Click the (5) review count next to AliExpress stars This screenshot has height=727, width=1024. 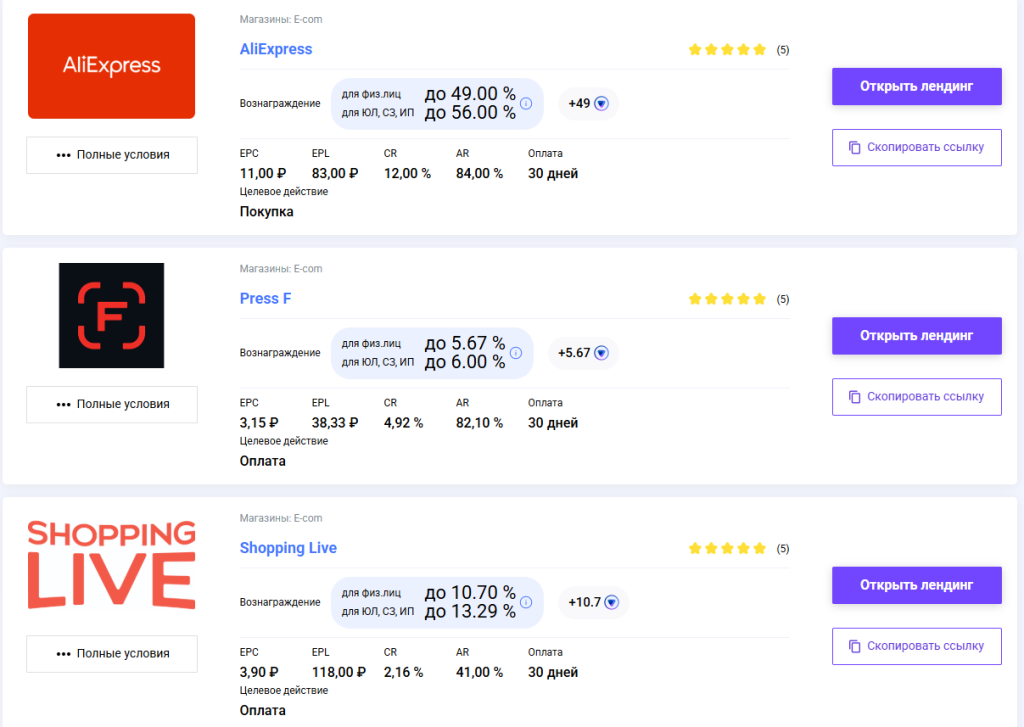pos(782,48)
